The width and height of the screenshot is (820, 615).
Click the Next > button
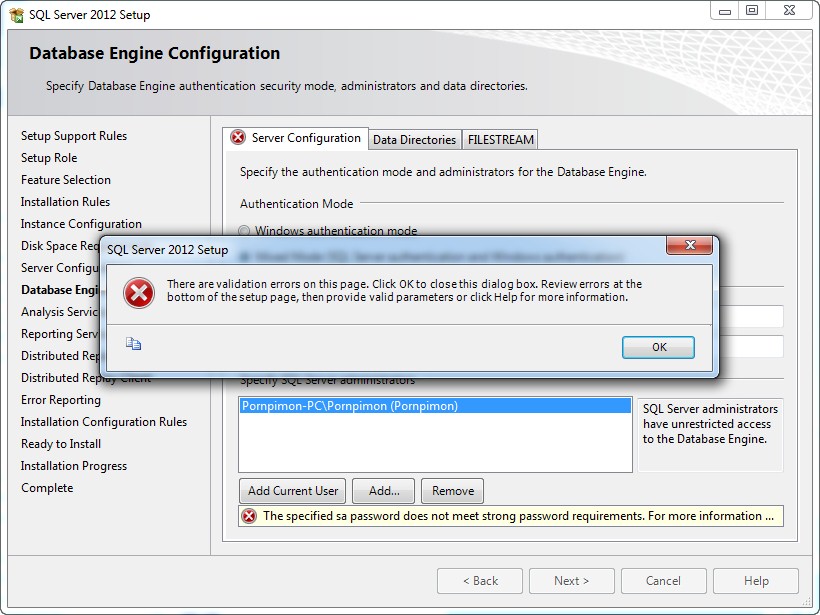point(571,581)
